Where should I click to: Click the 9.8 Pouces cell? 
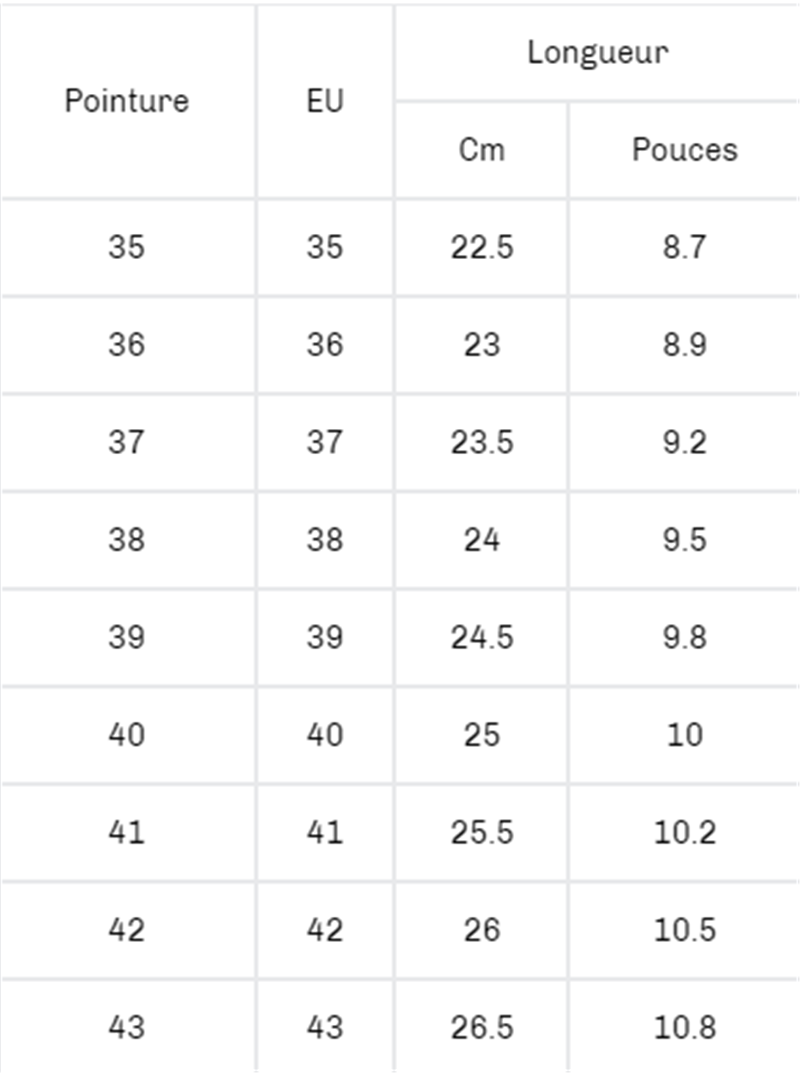point(684,637)
